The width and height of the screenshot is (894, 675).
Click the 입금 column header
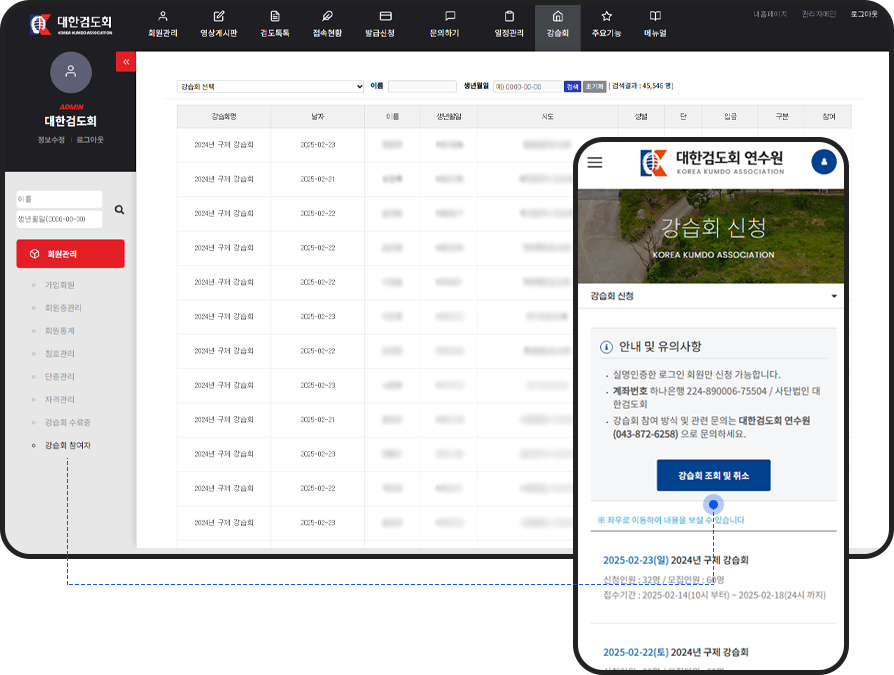730,116
